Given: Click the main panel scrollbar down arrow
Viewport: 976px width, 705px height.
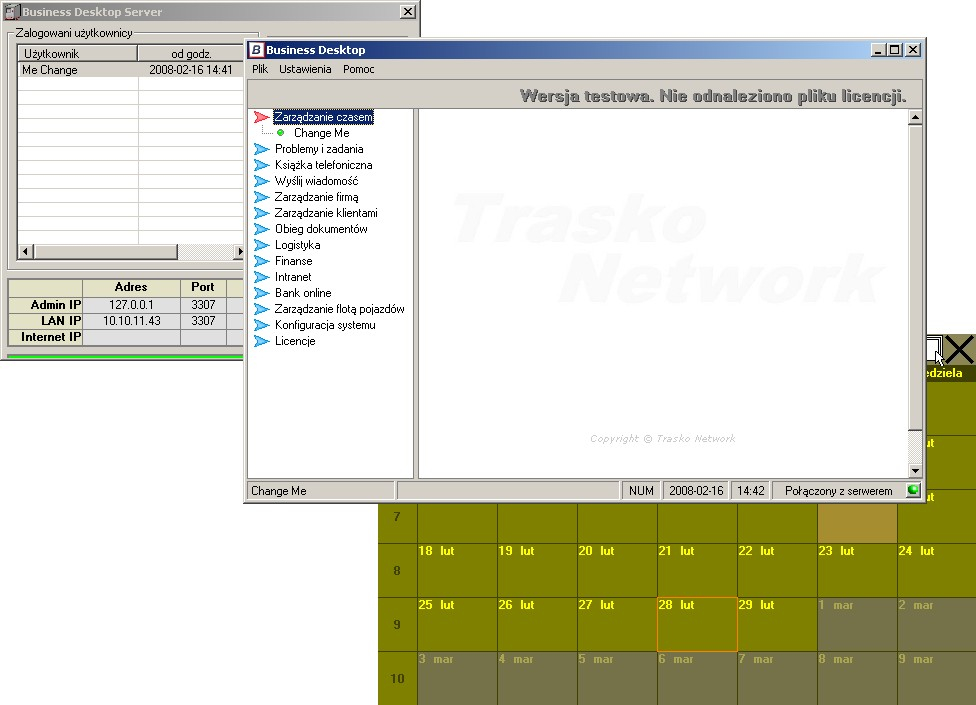Looking at the screenshot, I should pos(915,471).
